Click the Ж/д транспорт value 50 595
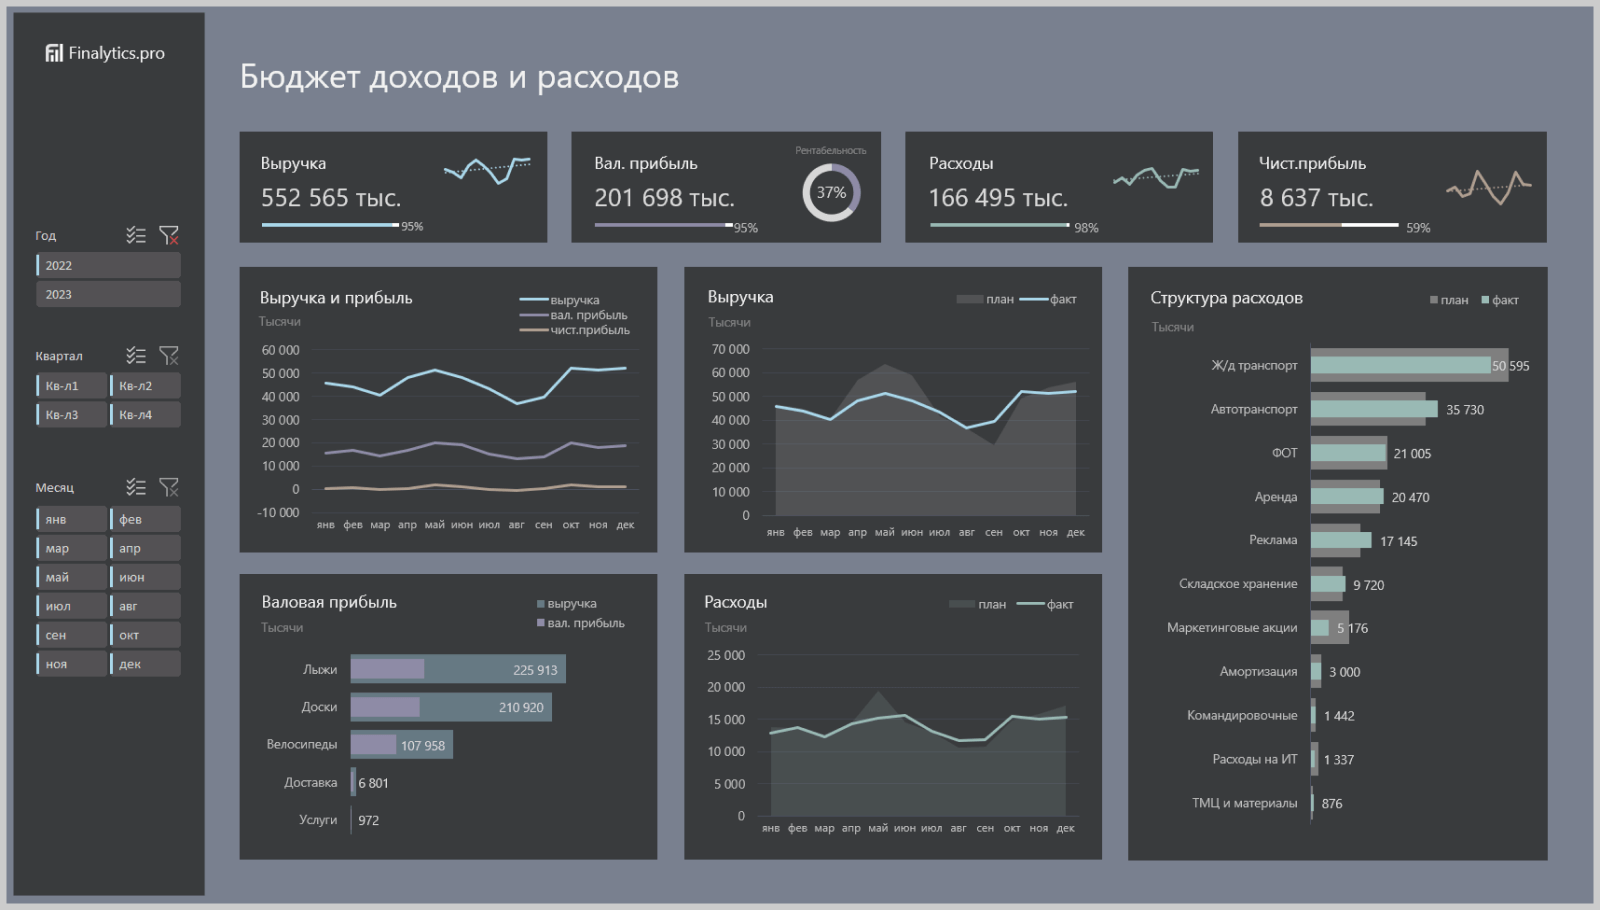Image resolution: width=1600 pixels, height=910 pixels. pos(1510,366)
